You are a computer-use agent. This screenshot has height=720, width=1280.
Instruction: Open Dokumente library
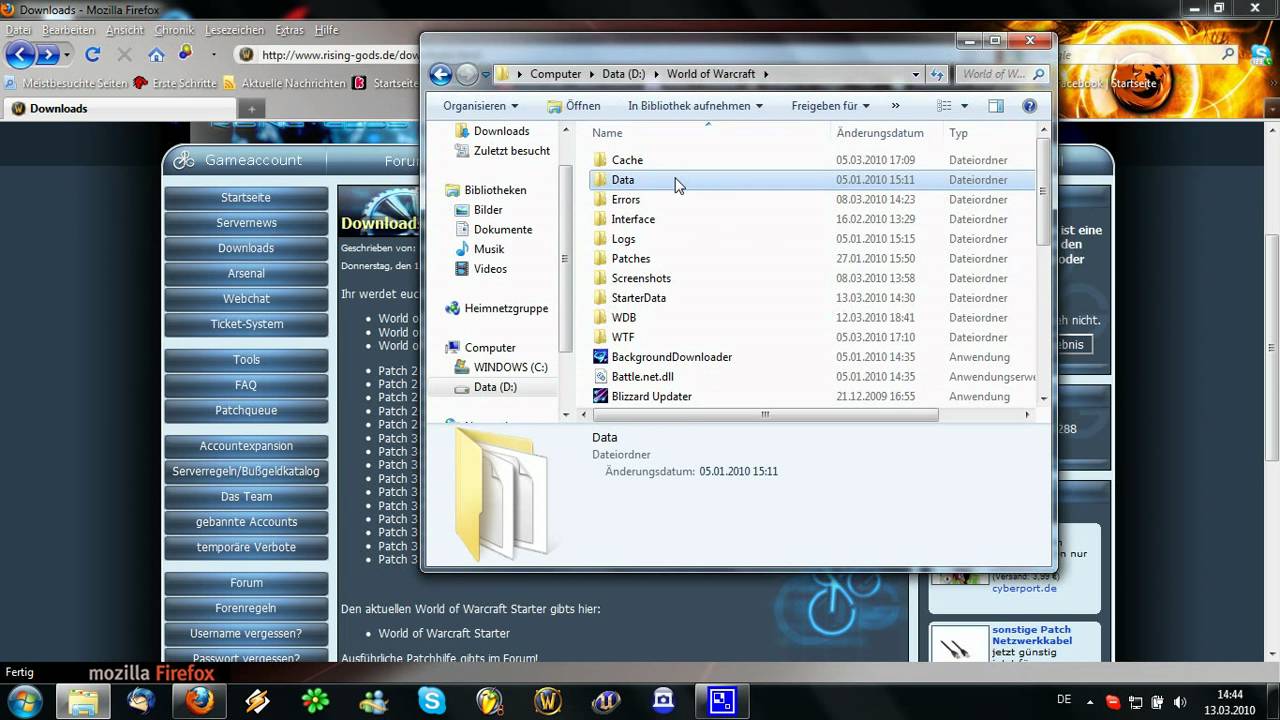coord(503,229)
